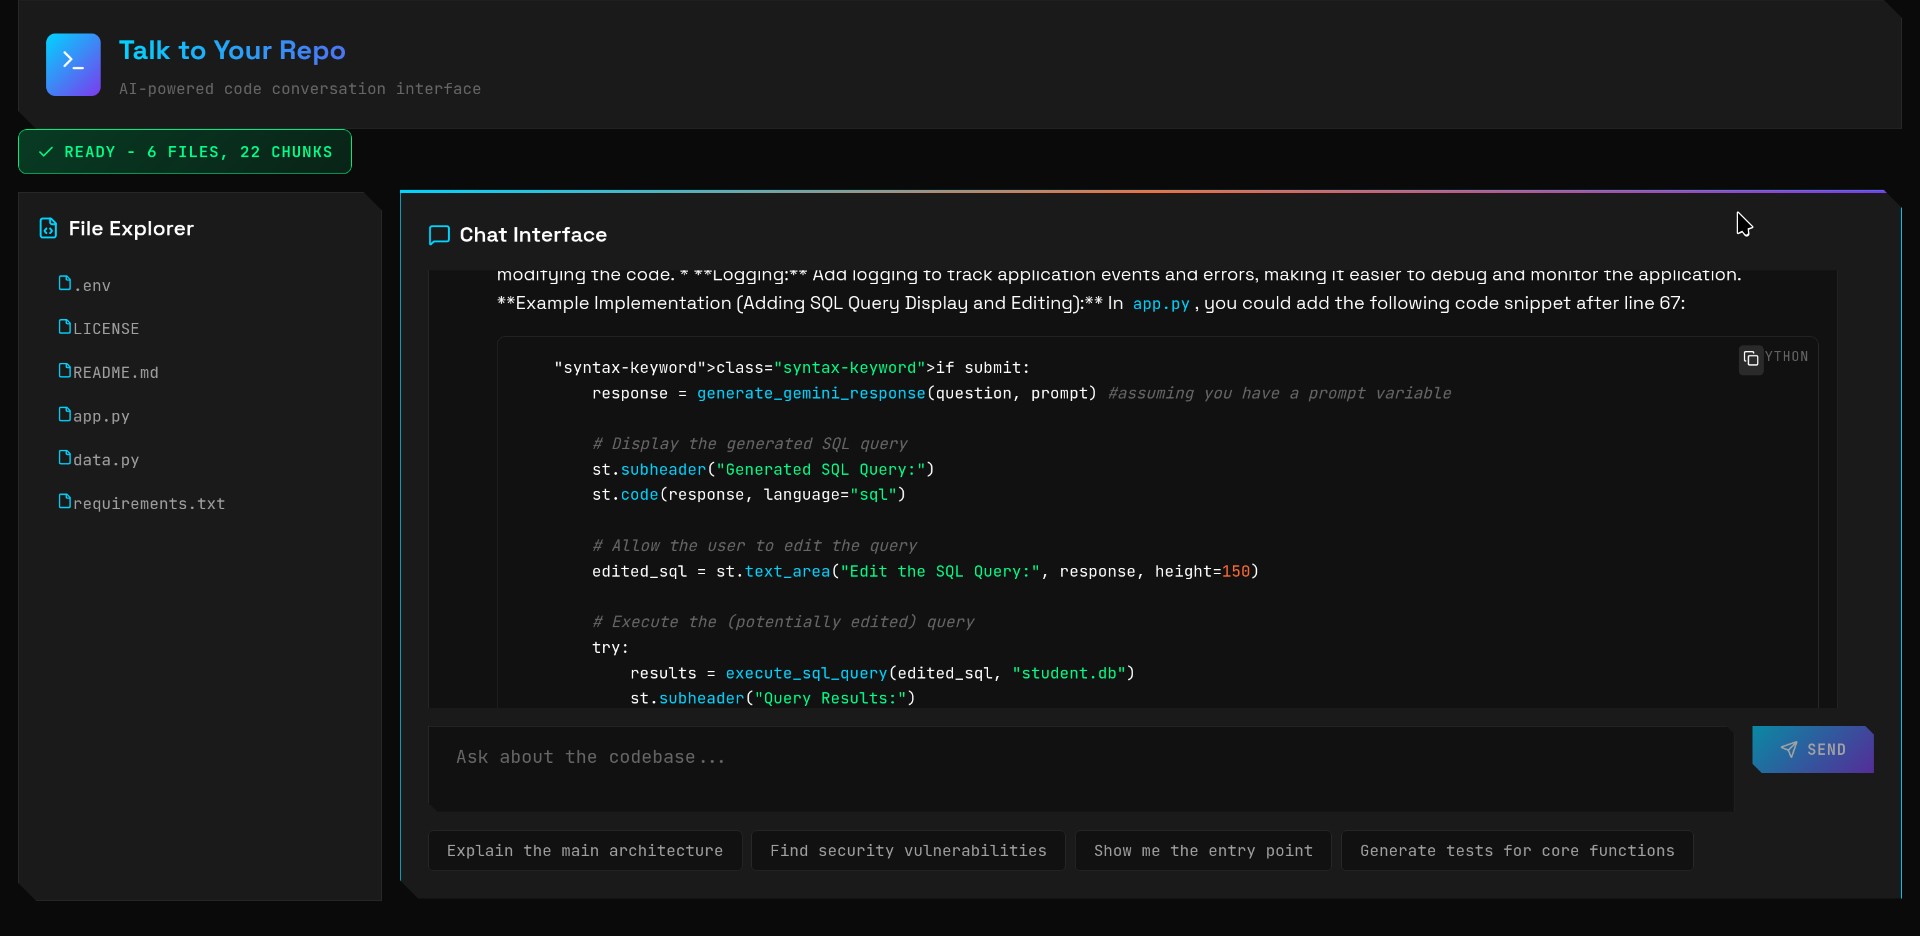The height and width of the screenshot is (936, 1920).
Task: Click the Chat Interface speech bubble icon
Action: point(439,235)
